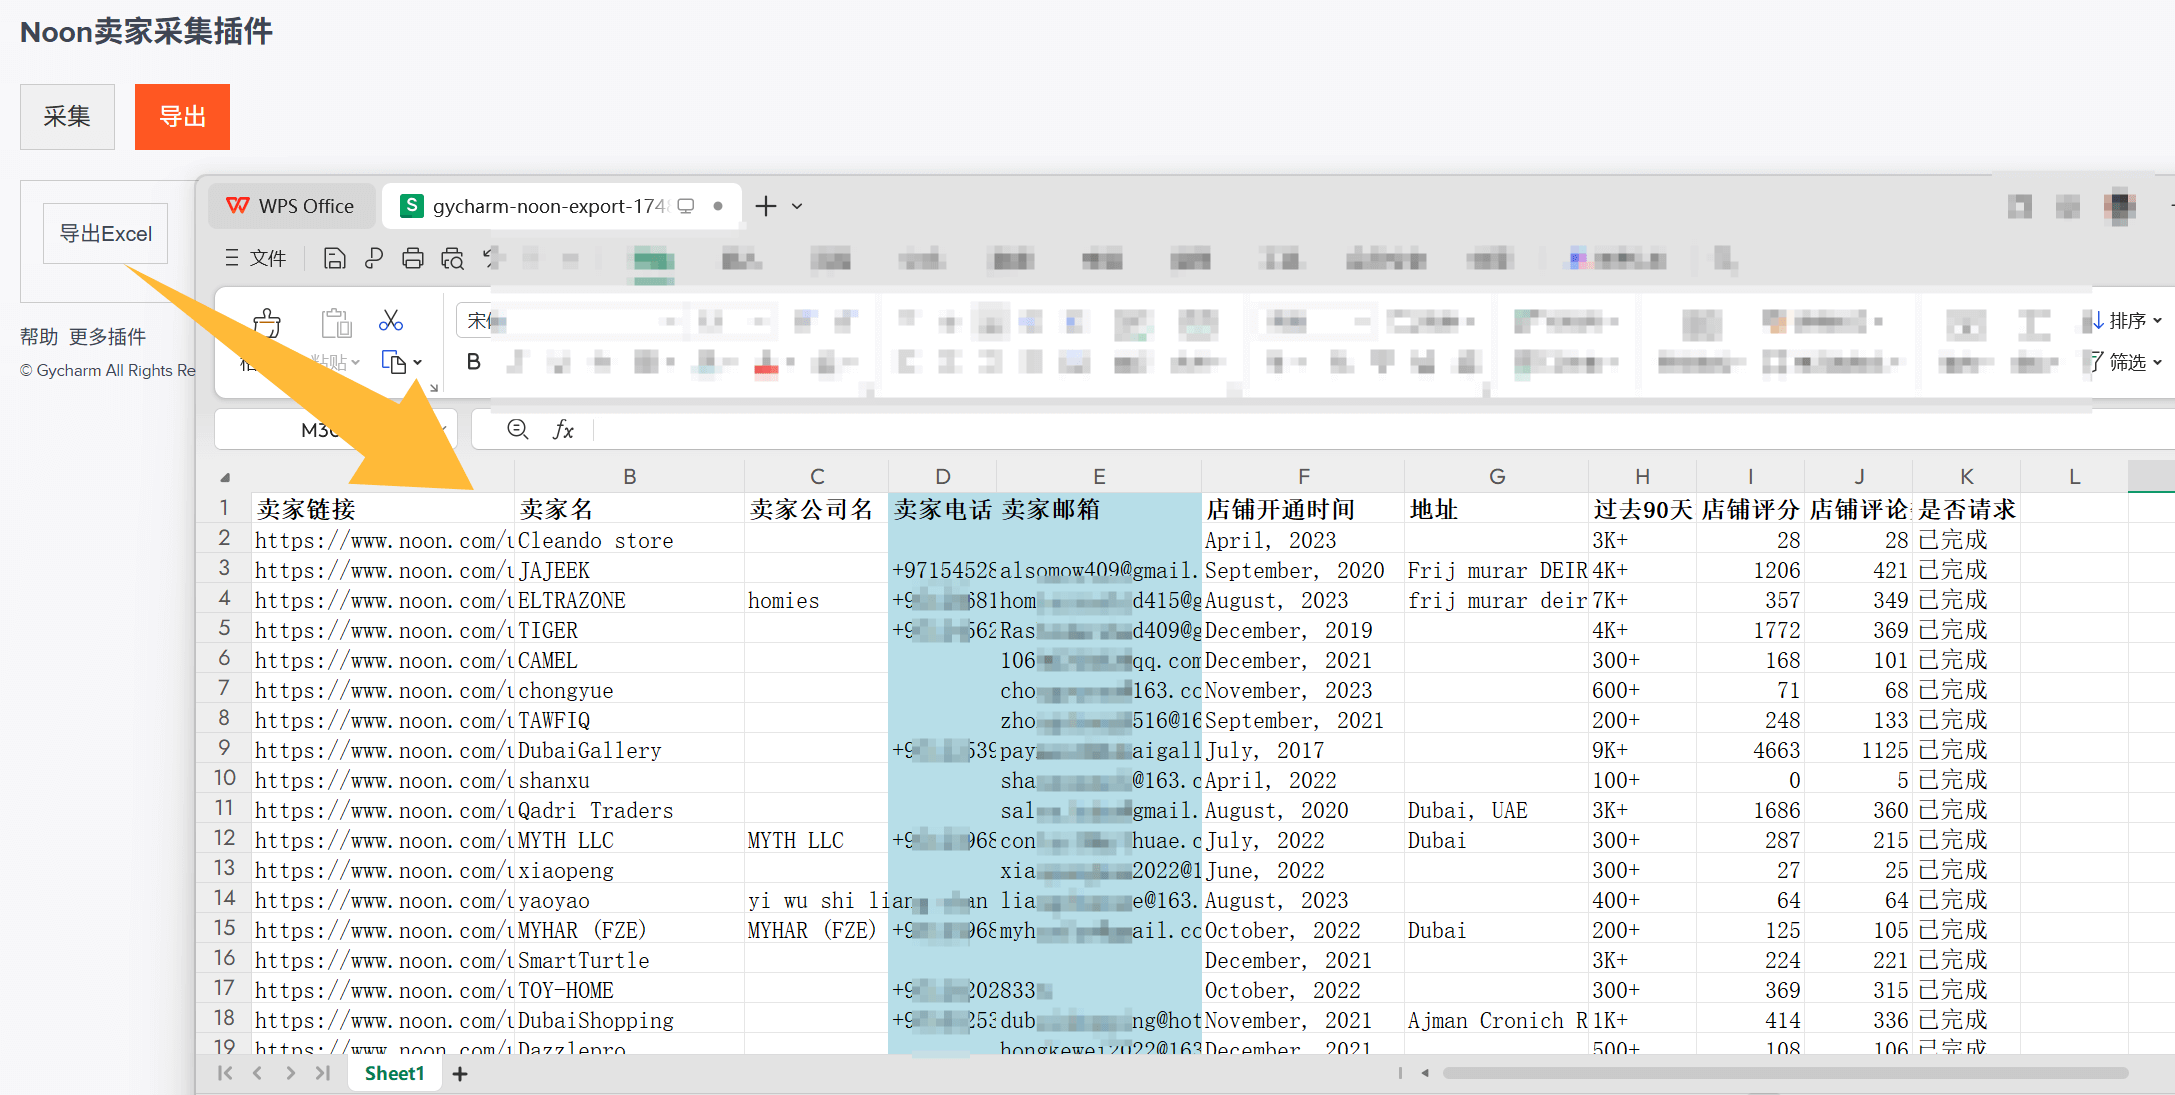The width and height of the screenshot is (2175, 1095).
Task: Open the 更多插件 more plugins link
Action: pos(107,337)
